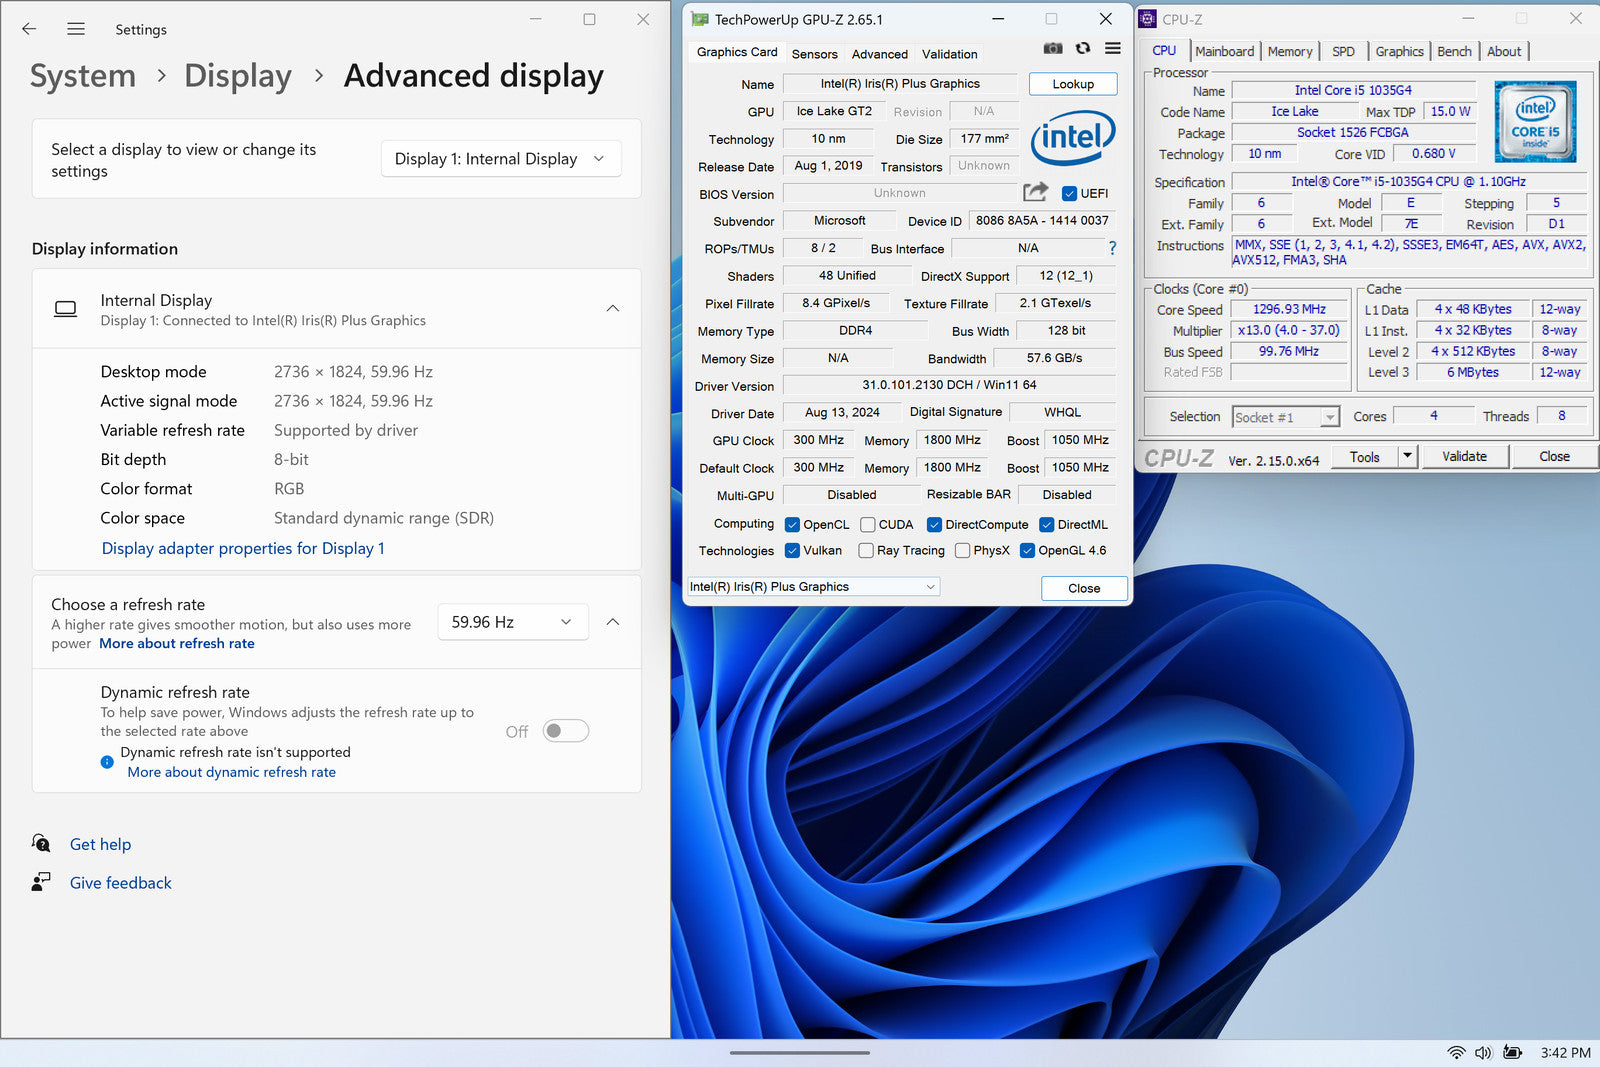Click the Driver Version field in GPU-Z

point(949,385)
